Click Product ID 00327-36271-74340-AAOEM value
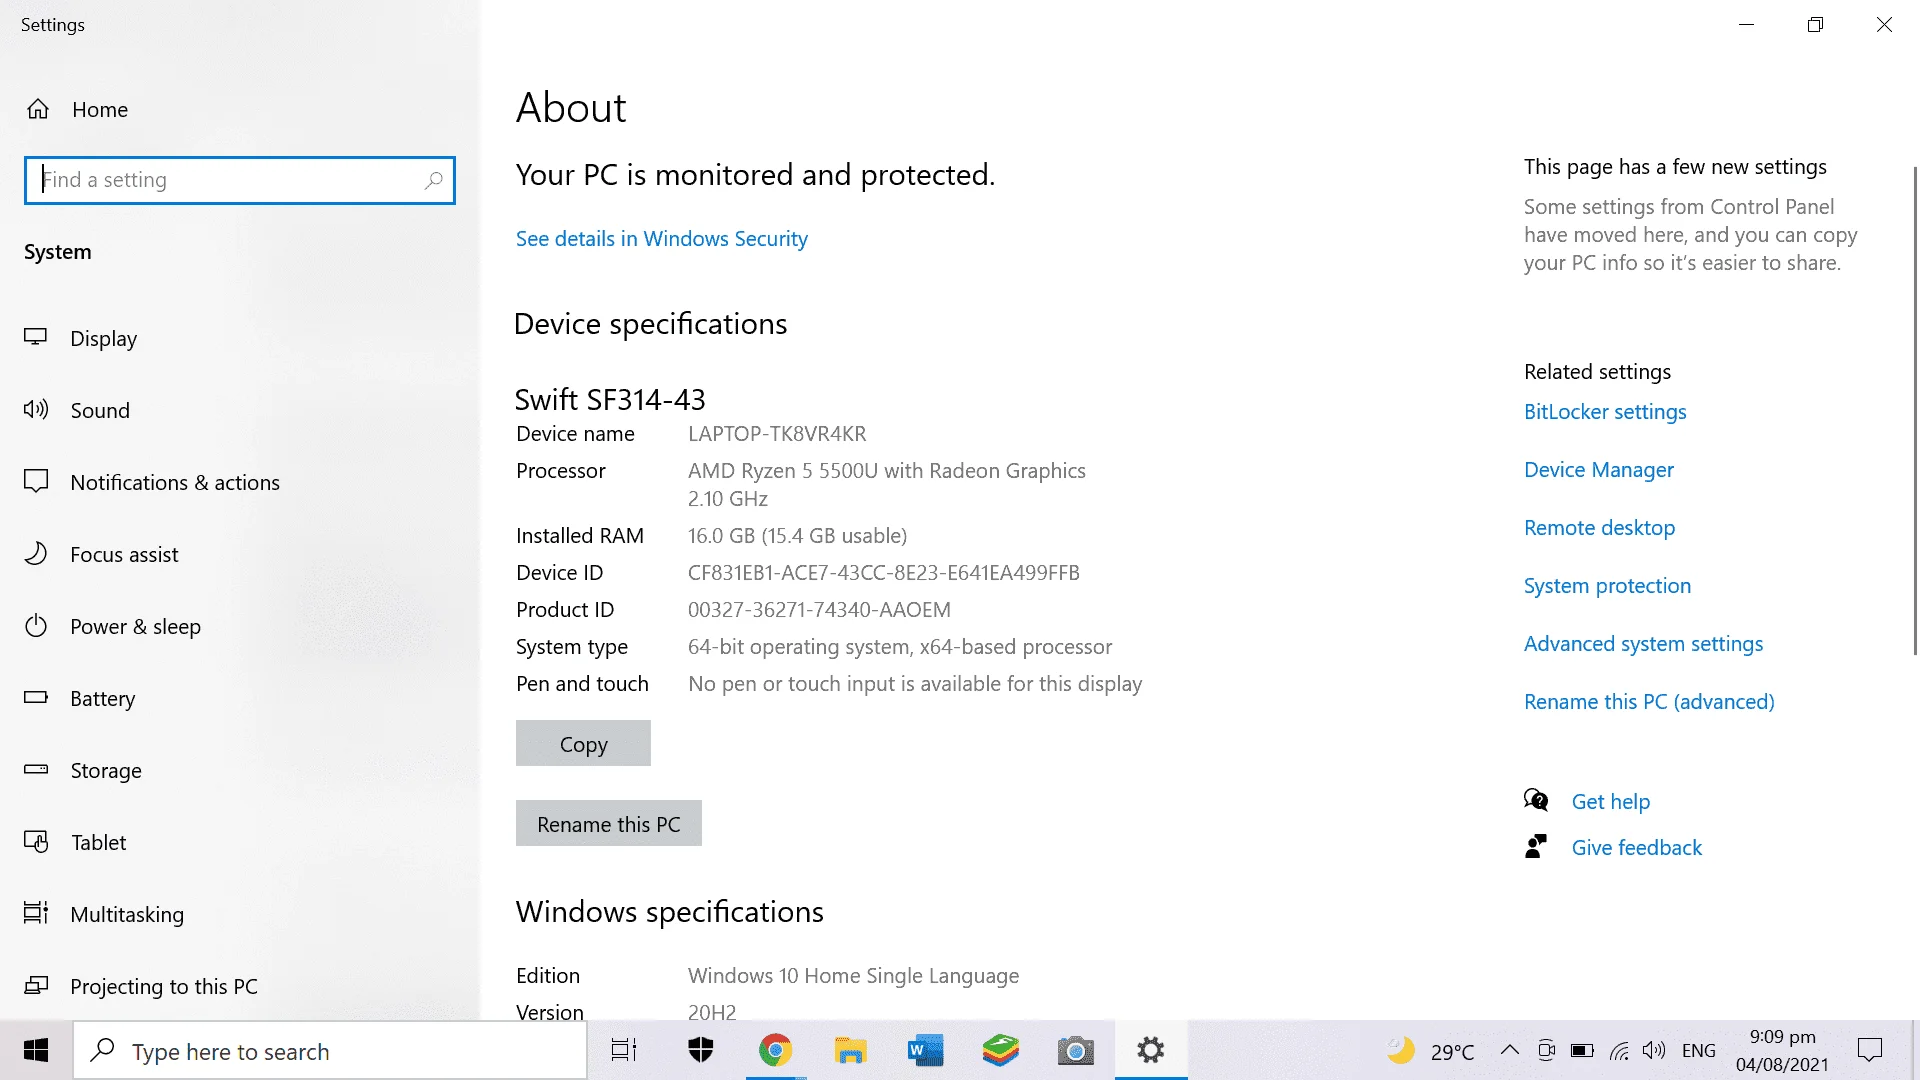This screenshot has height=1080, width=1920. click(819, 609)
